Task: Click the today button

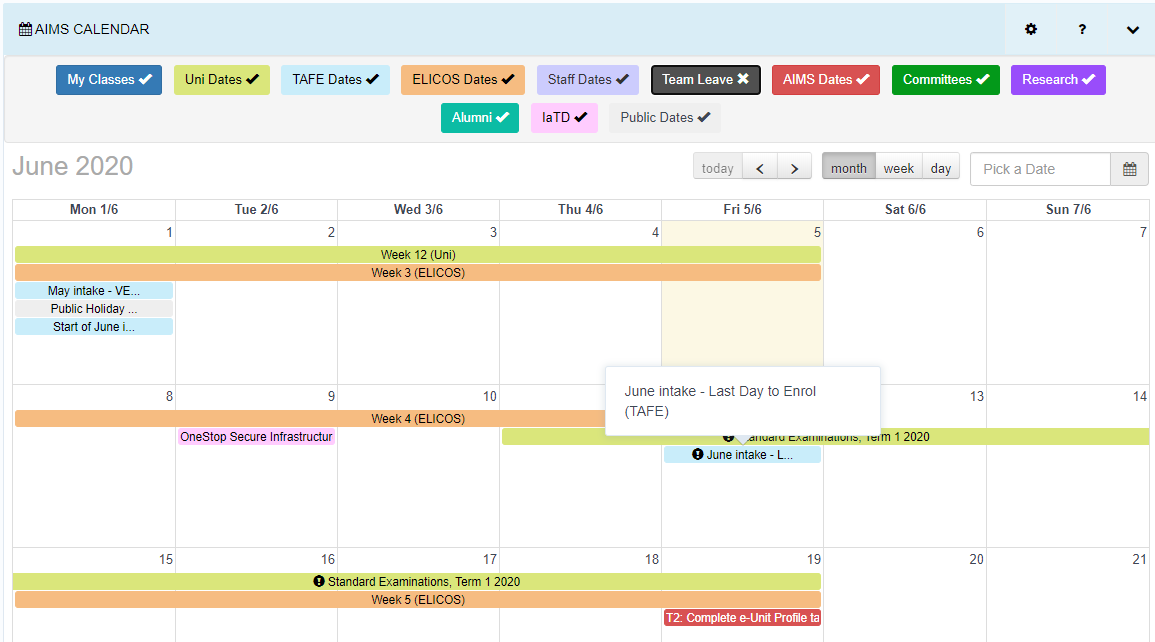Action: click(x=717, y=168)
